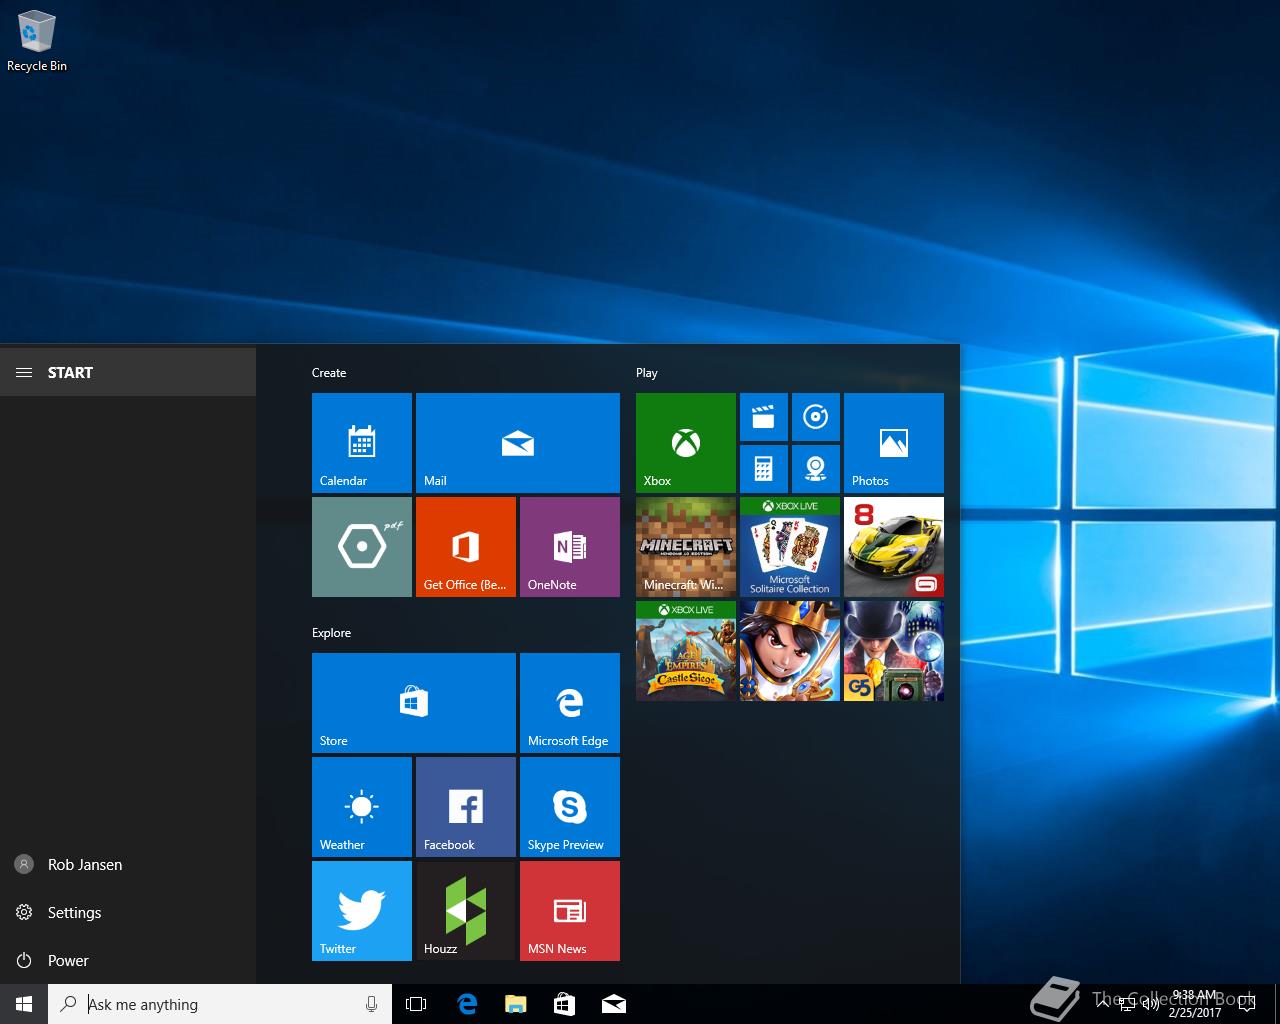Open the Calculator small tile
Screen dimensions: 1280x1024
(x=764, y=469)
